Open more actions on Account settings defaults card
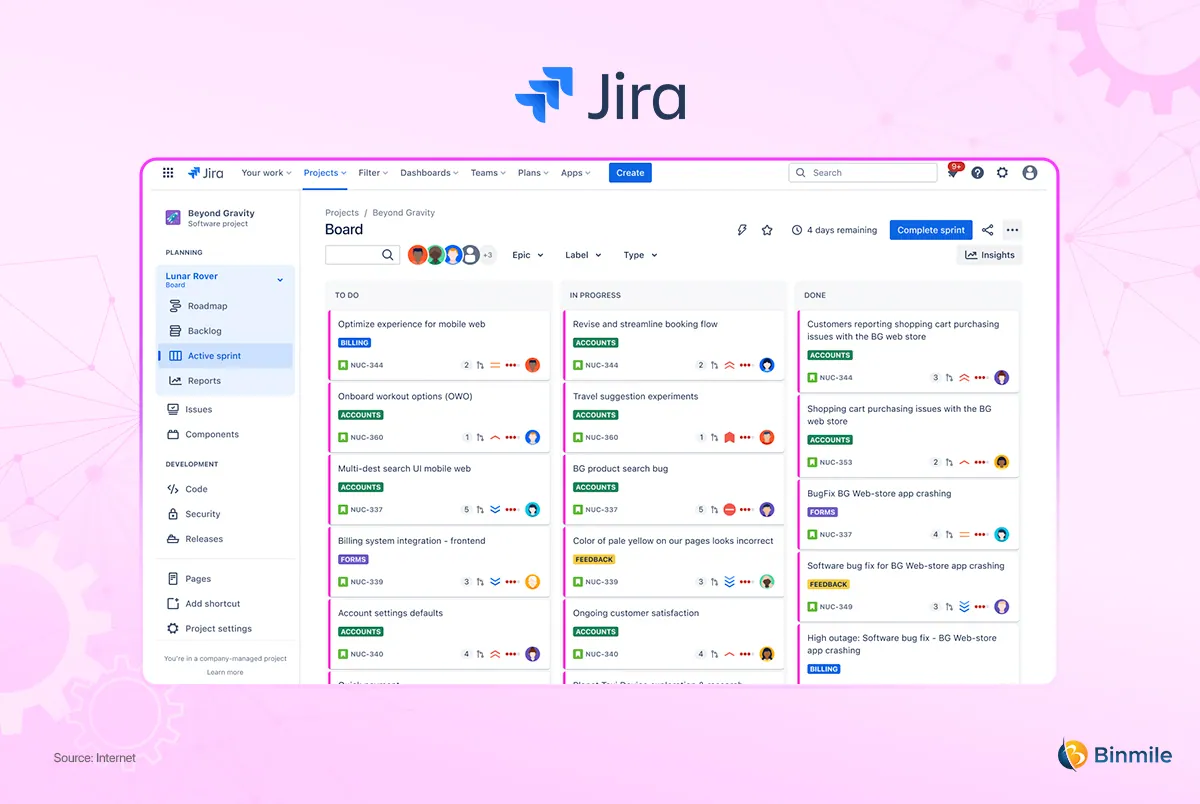Screen dimensions: 1200x804 tap(511, 654)
